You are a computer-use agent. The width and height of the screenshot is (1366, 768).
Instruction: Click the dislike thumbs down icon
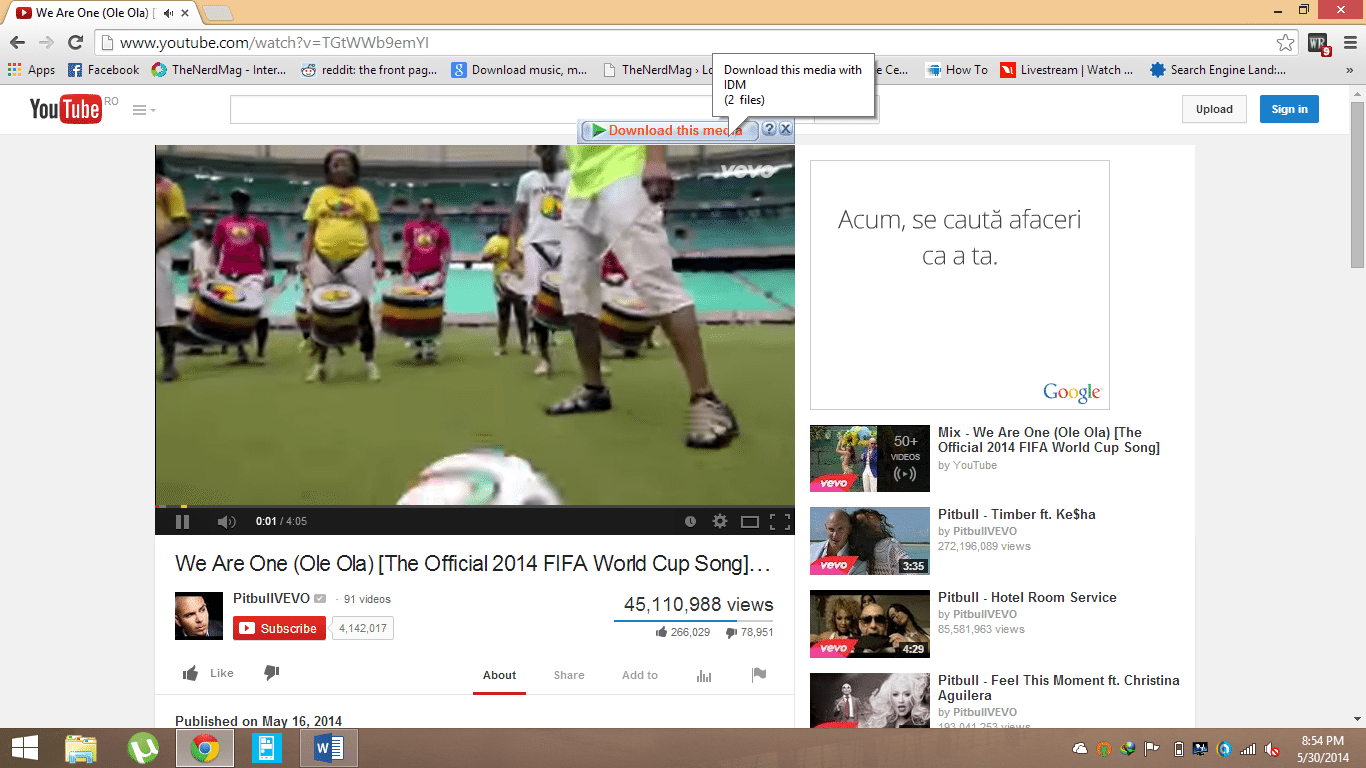(271, 673)
